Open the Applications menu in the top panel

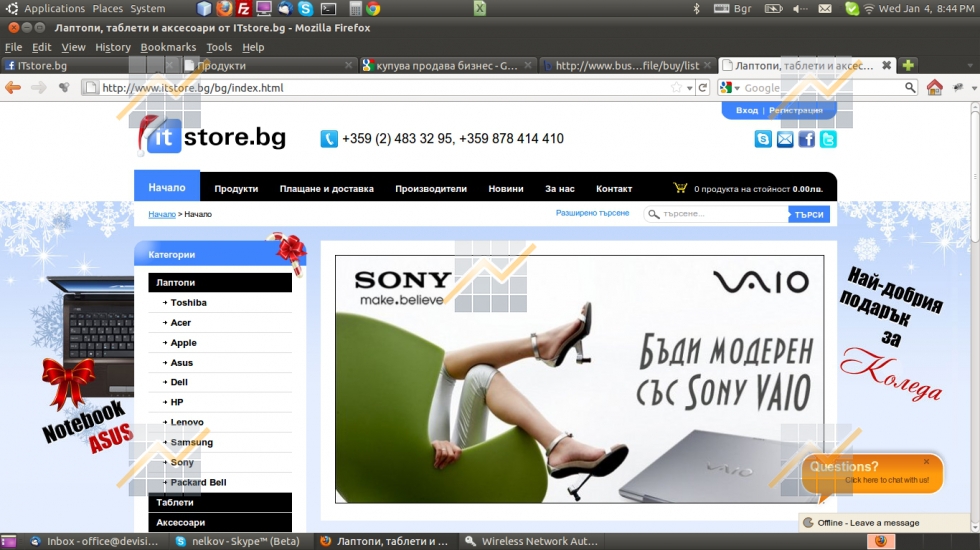(54, 8)
